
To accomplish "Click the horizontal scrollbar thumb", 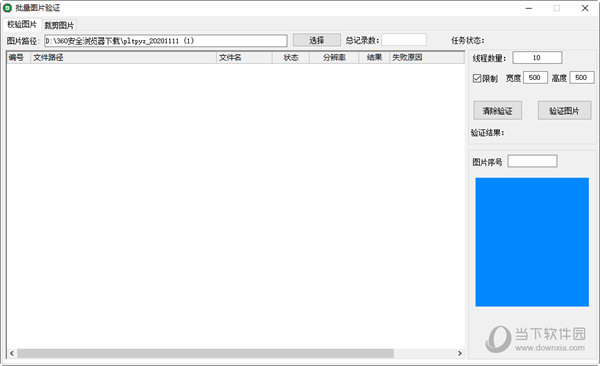I will [x=205, y=353].
